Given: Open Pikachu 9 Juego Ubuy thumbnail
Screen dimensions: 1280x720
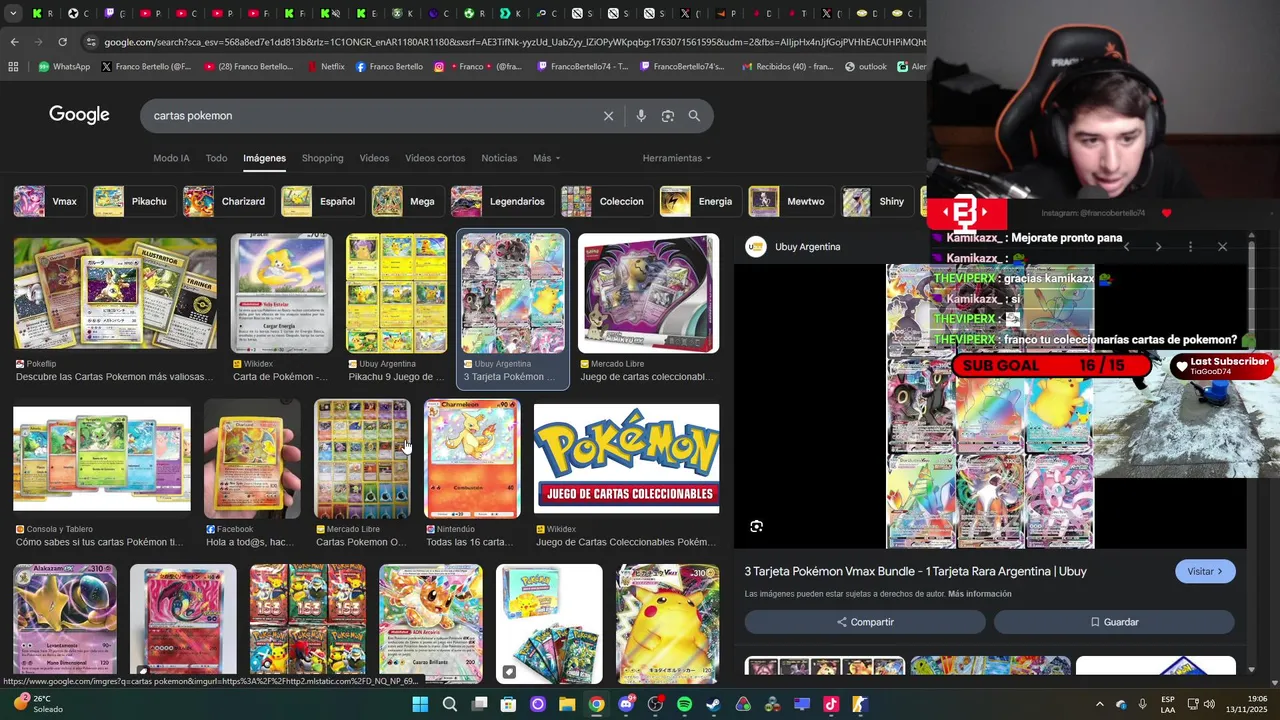Looking at the screenshot, I should 397,294.
